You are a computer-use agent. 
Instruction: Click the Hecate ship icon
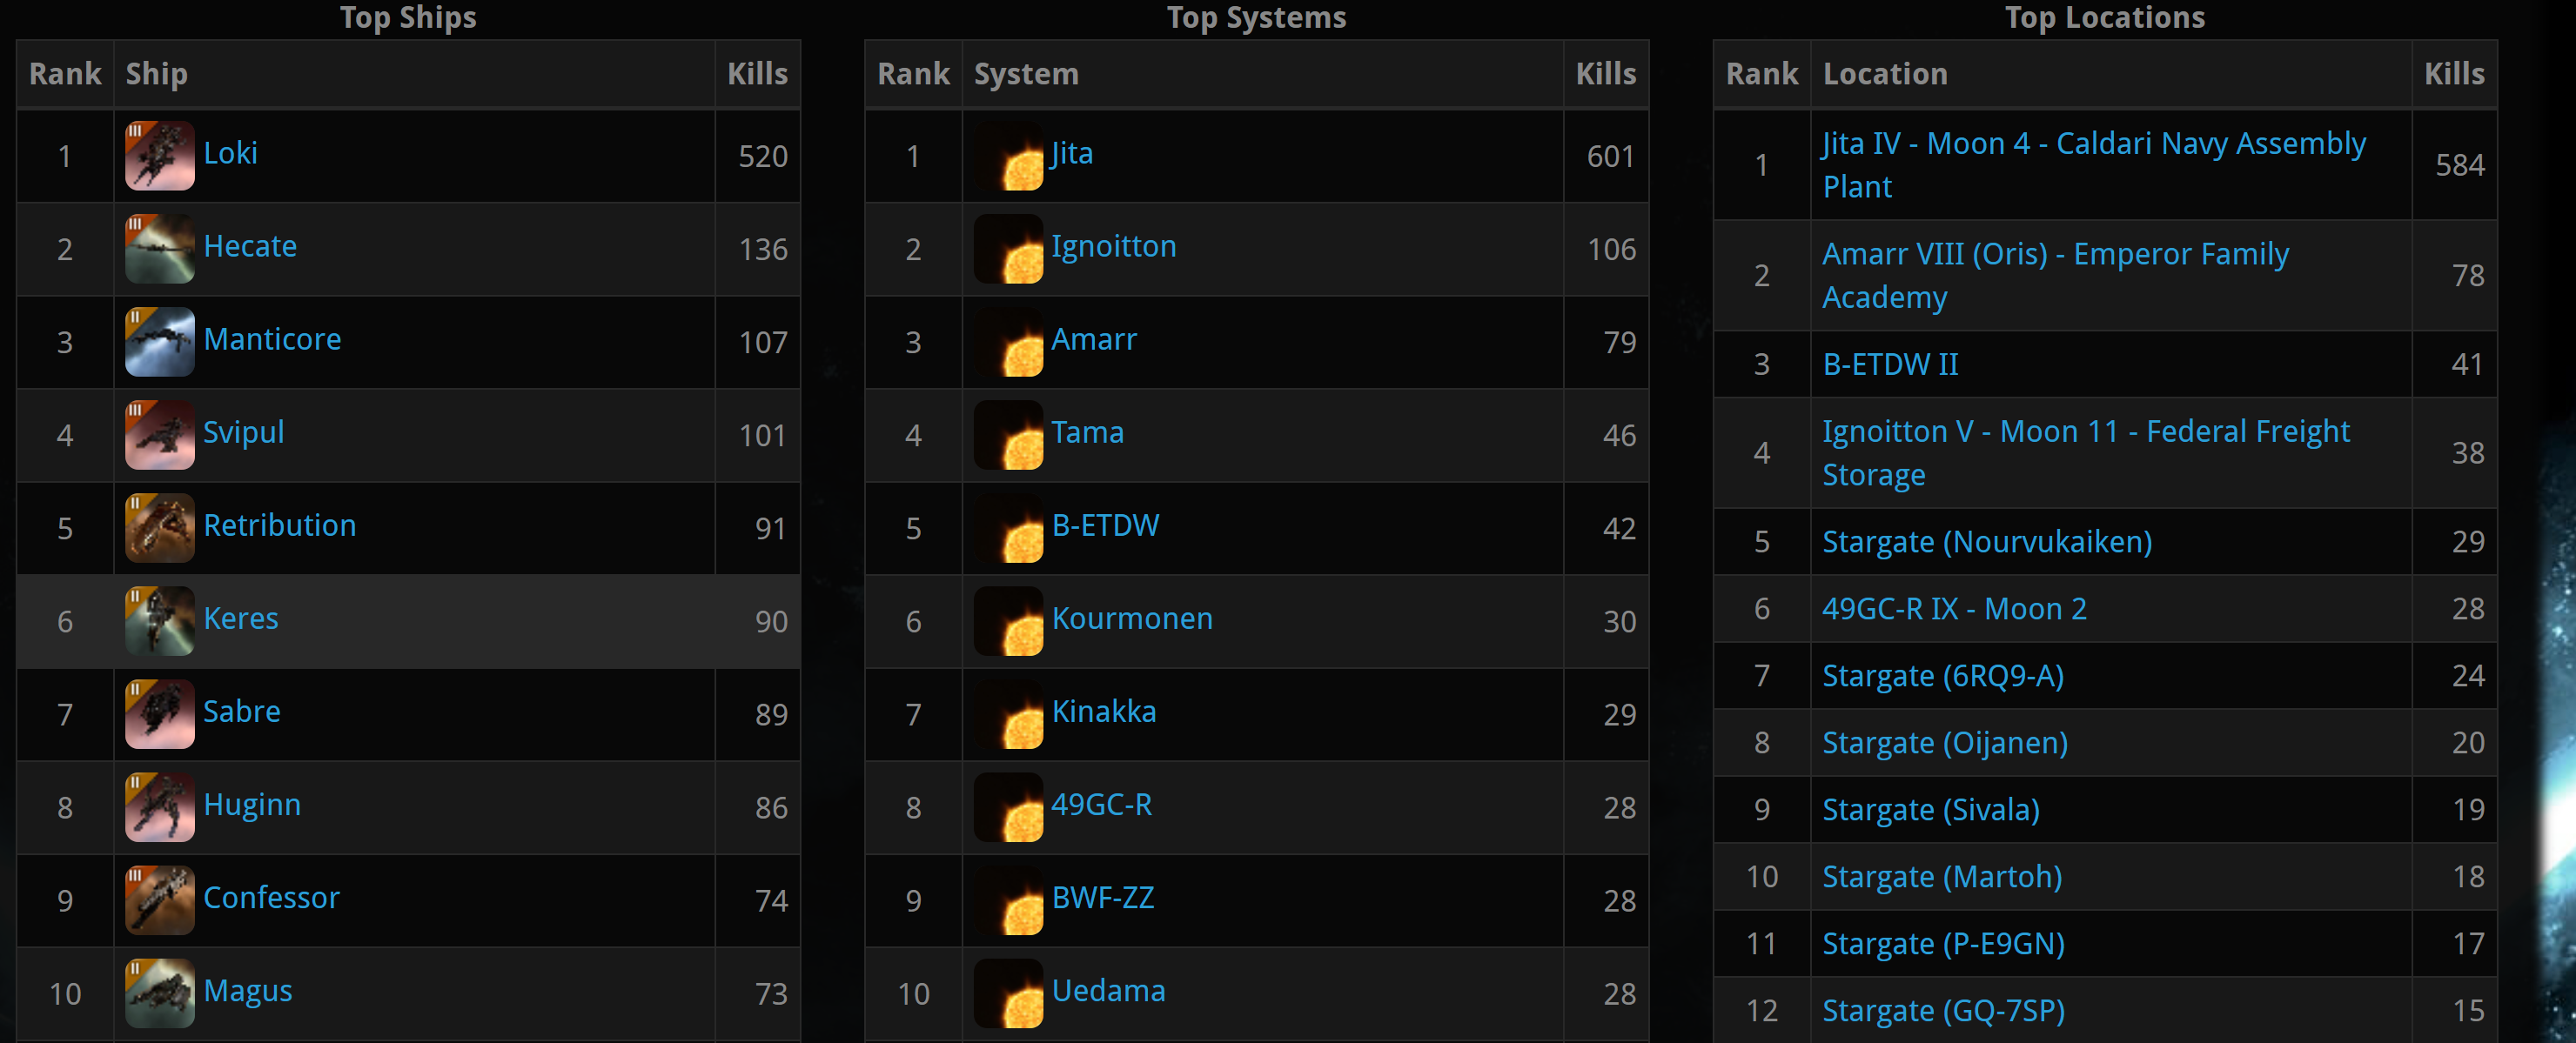point(160,248)
